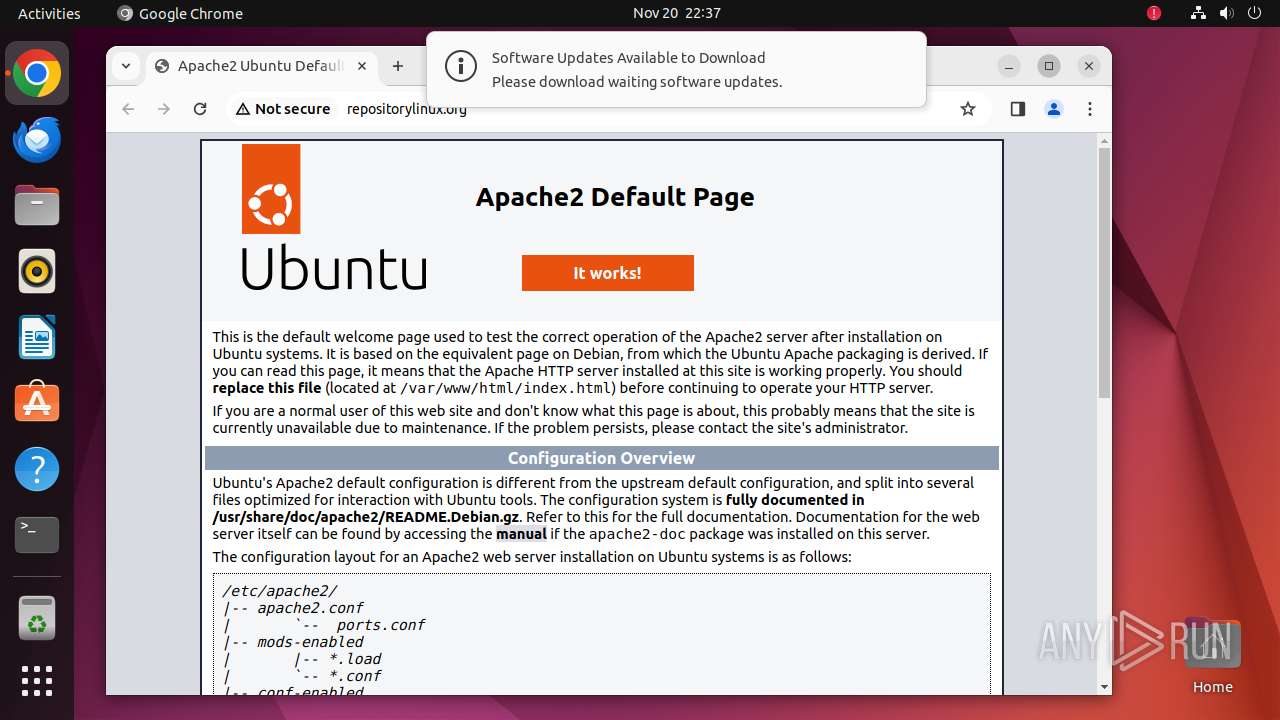1280x720 pixels.
Task: Click the Ubuntu logo image
Action: tap(334, 217)
